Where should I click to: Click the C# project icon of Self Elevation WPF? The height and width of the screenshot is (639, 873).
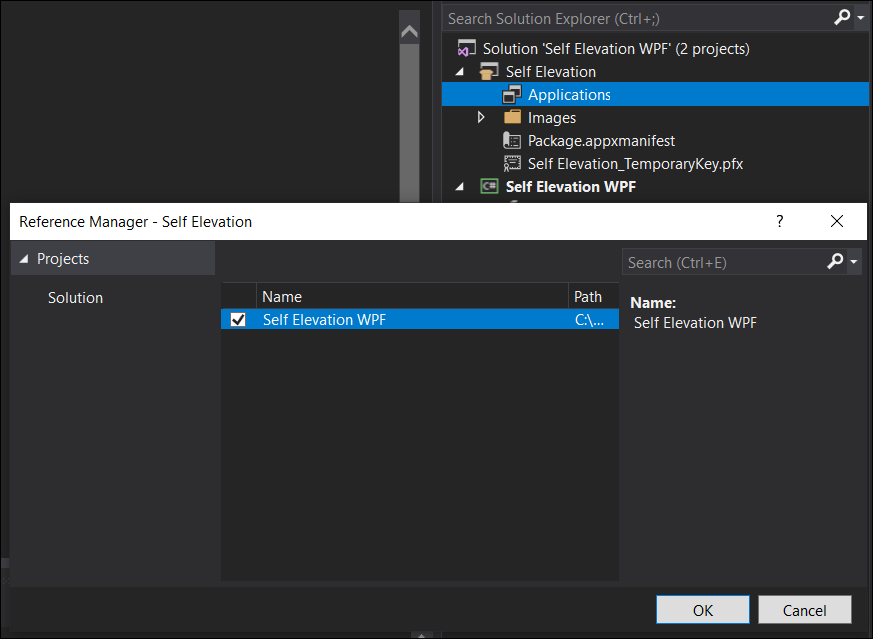[489, 186]
